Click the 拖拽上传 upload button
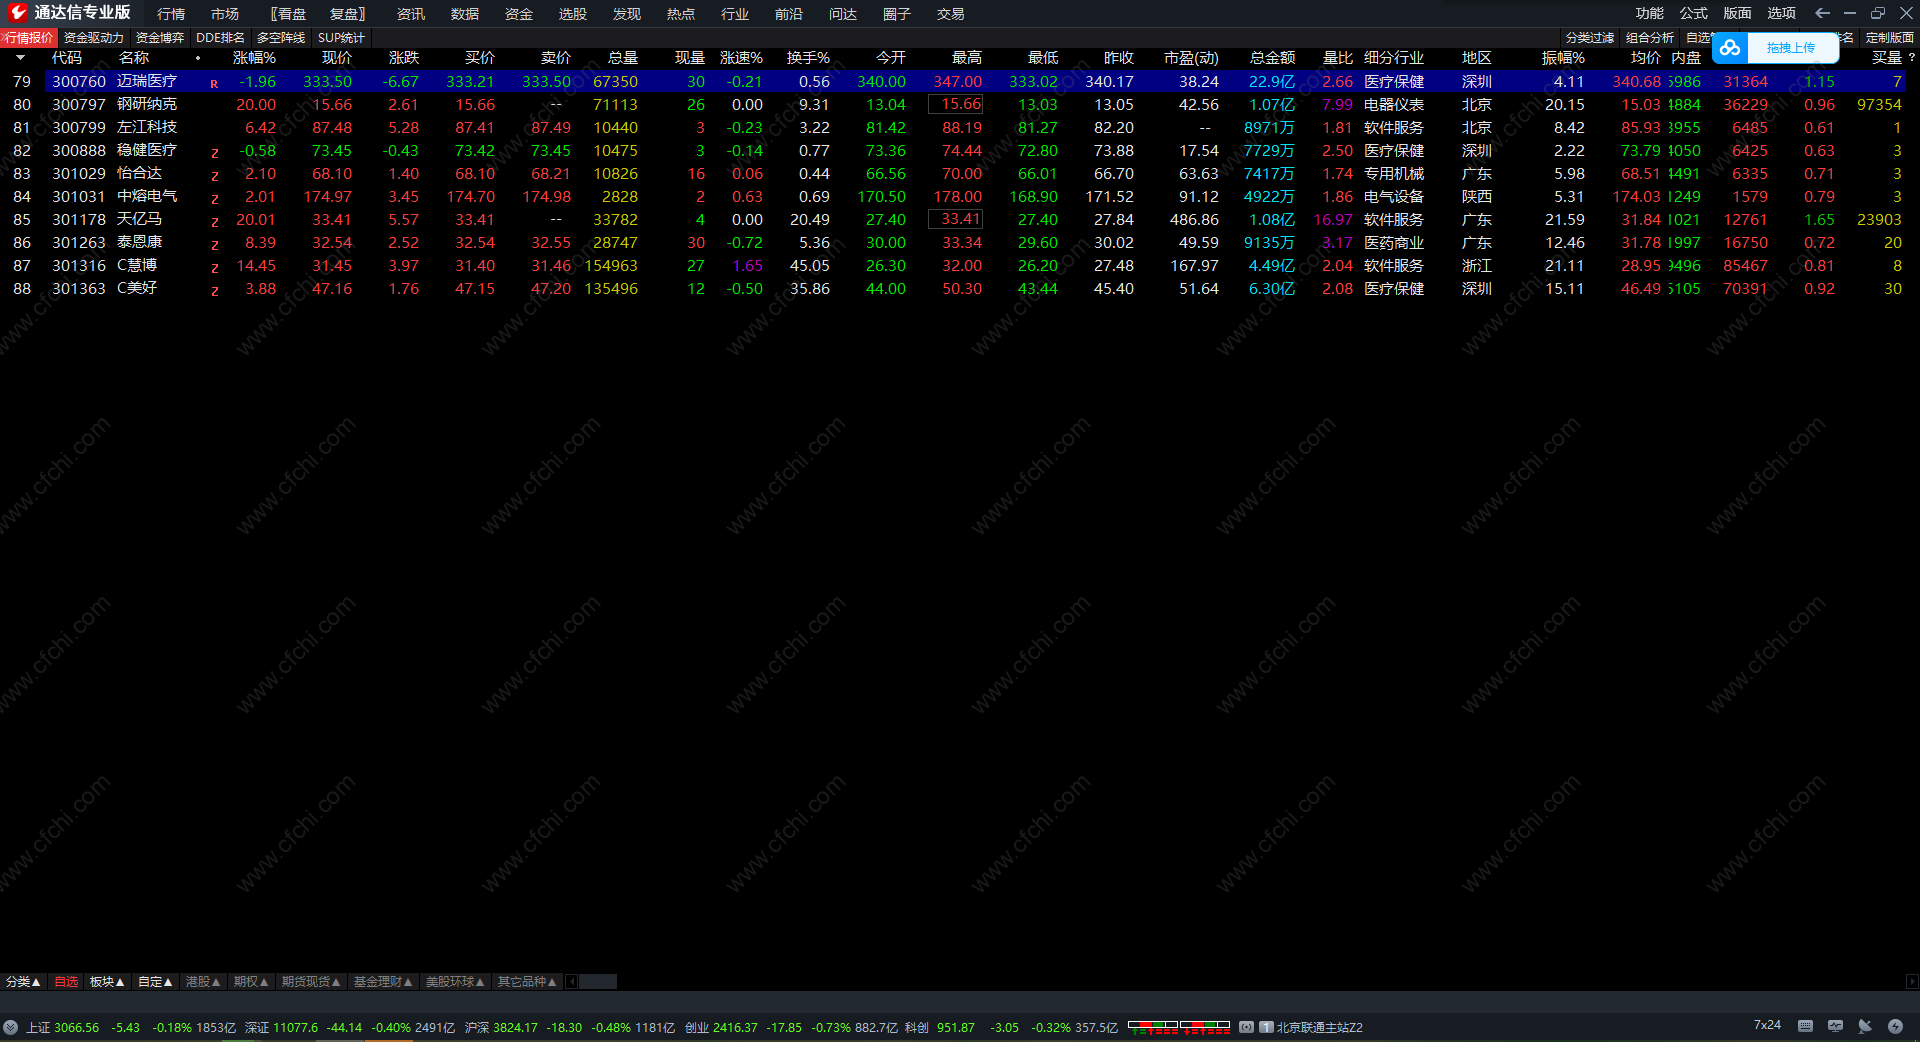1920x1042 pixels. [1791, 47]
